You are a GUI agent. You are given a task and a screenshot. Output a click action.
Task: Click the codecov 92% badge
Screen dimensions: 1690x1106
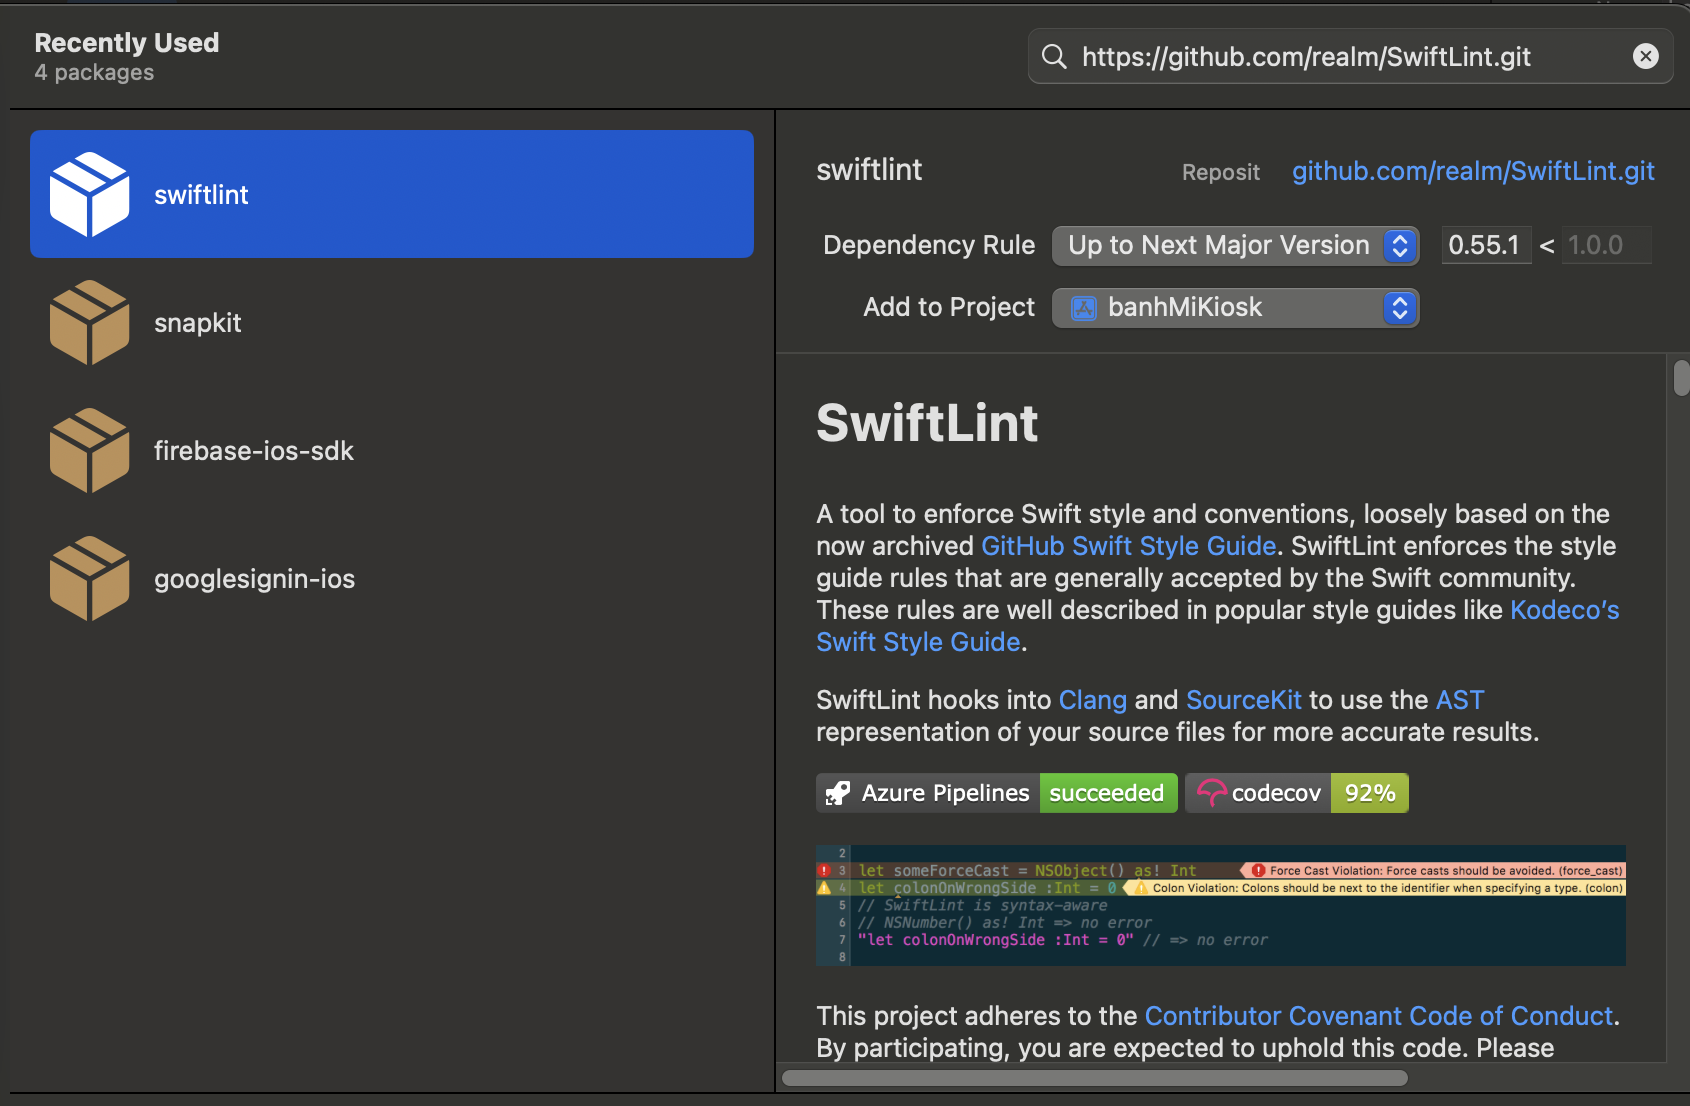click(x=1297, y=793)
